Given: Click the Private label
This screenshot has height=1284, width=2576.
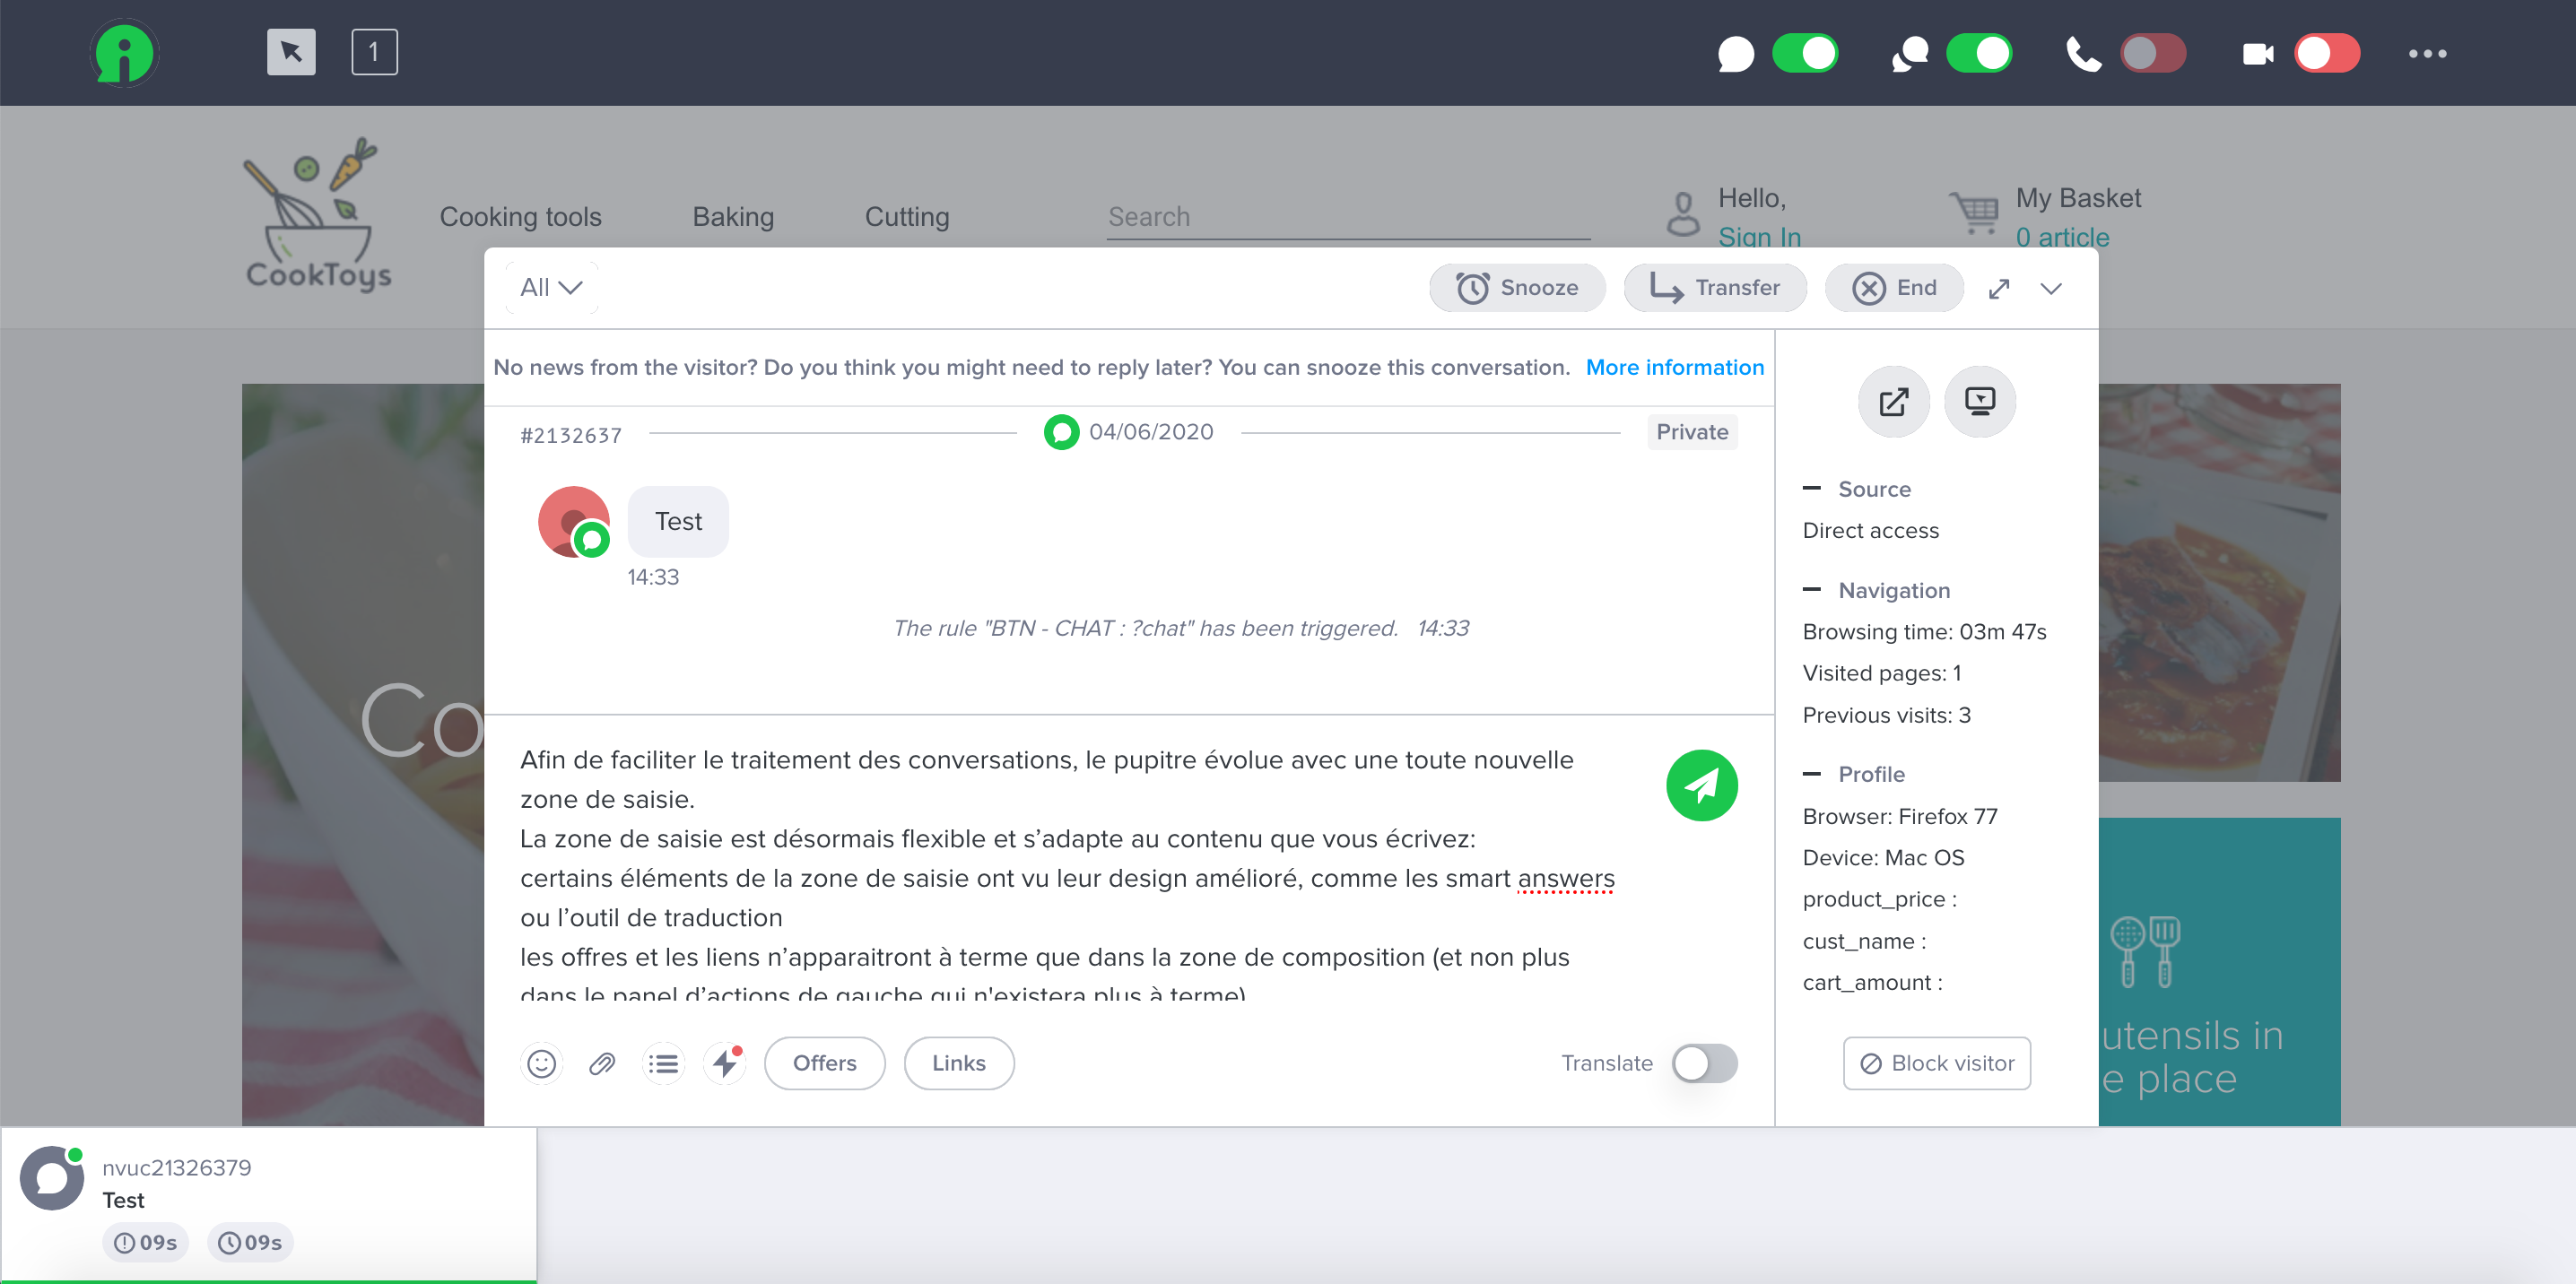Looking at the screenshot, I should pos(1692,432).
